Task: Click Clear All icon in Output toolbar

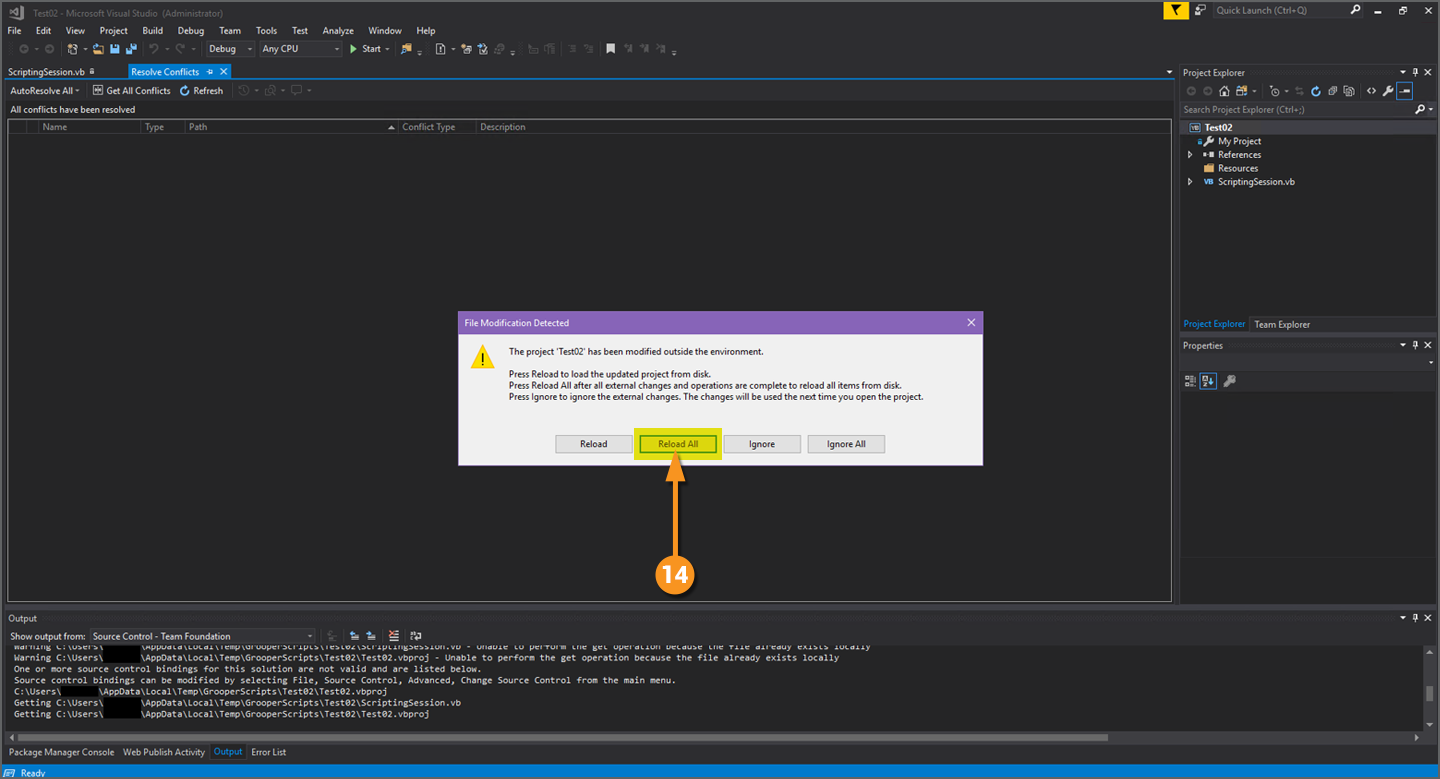Action: tap(393, 636)
